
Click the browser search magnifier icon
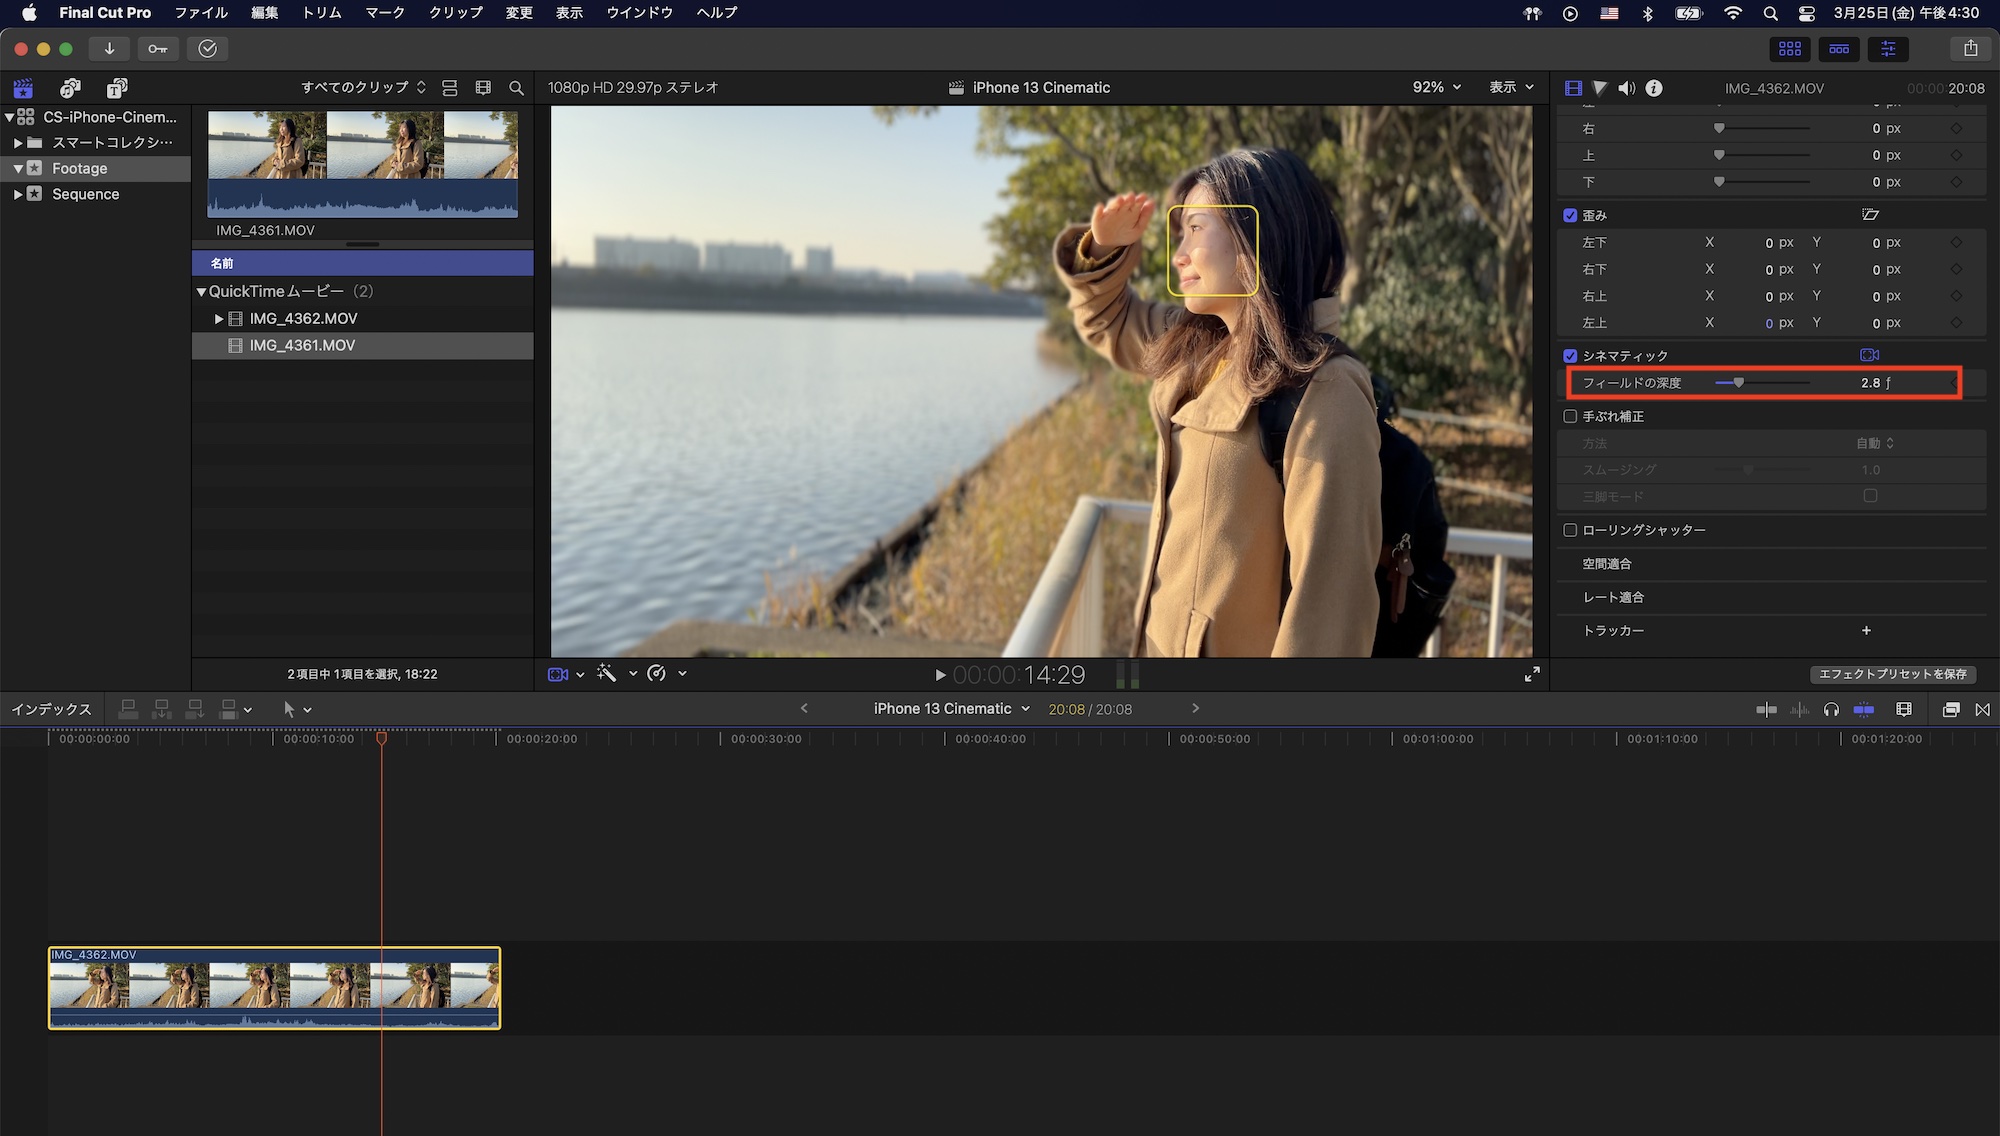(516, 88)
